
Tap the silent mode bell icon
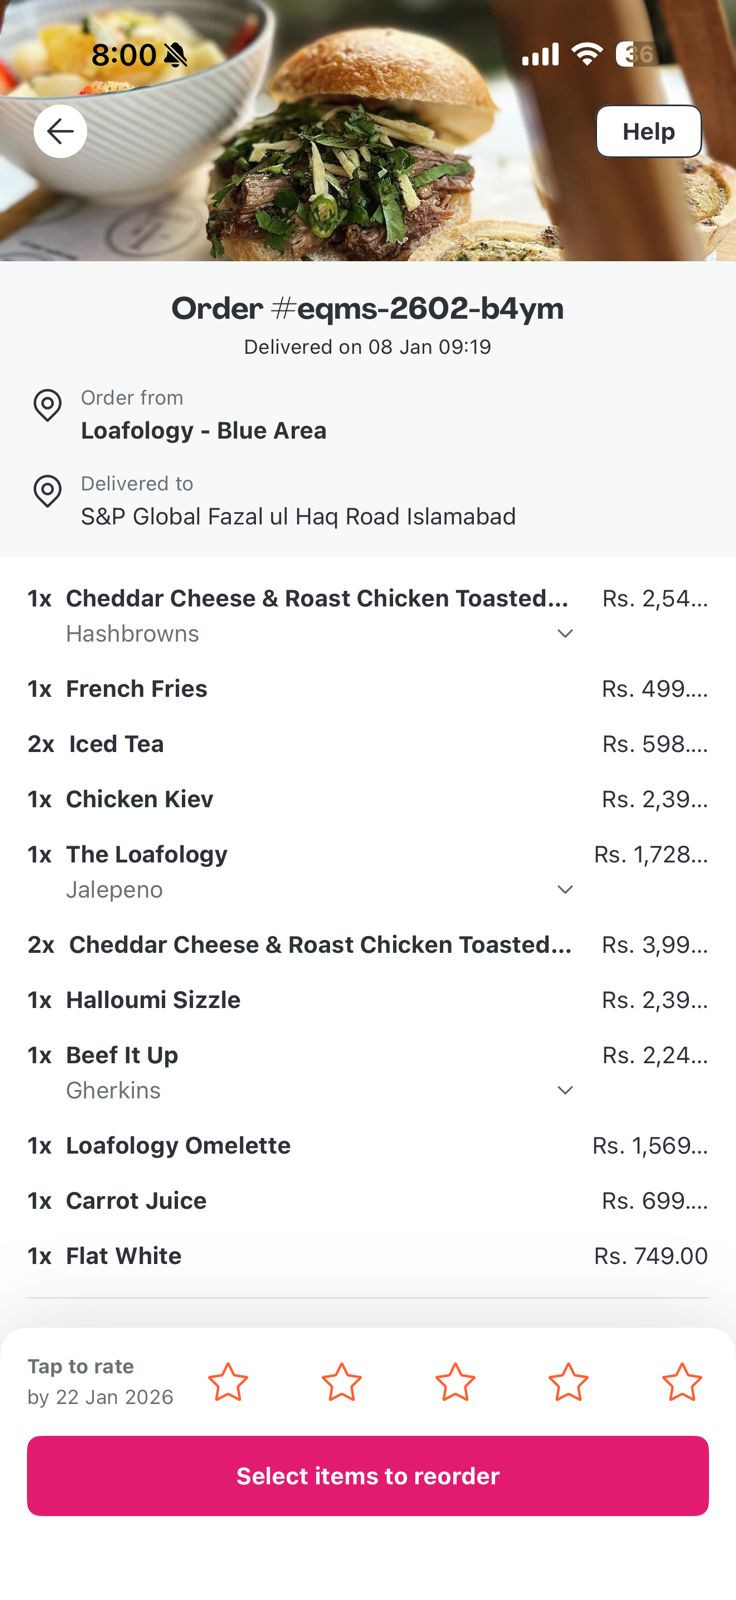(176, 55)
